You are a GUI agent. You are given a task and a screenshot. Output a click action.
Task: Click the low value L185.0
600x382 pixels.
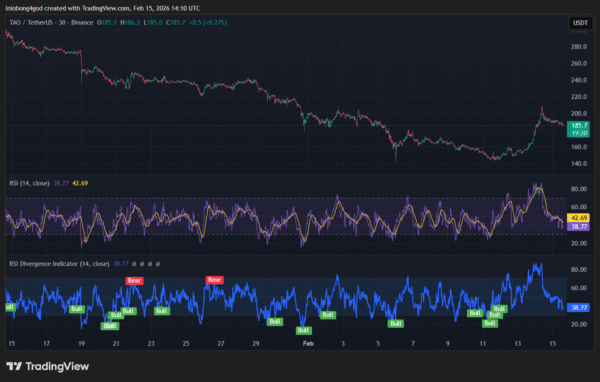[x=153, y=23]
